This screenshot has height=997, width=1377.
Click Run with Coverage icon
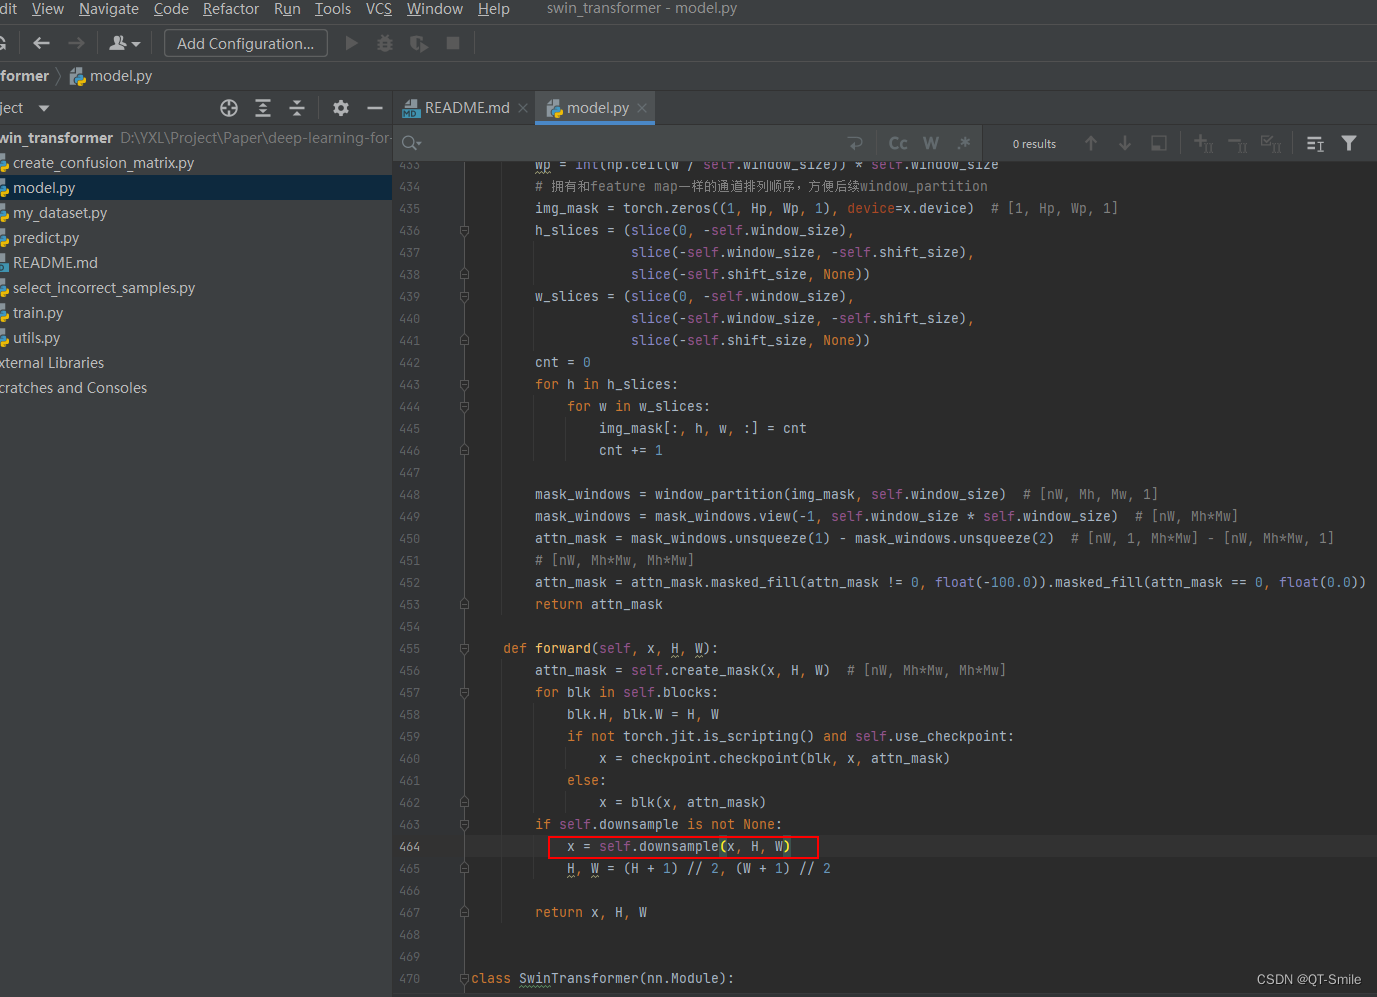[x=419, y=43]
